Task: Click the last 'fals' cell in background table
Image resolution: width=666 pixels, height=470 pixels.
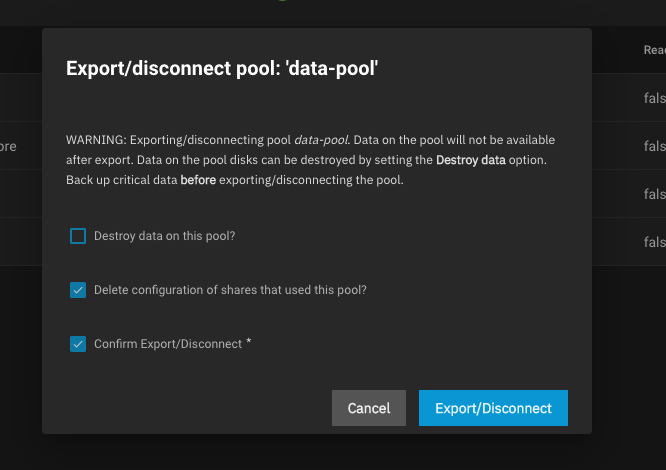Action: pyautogui.click(x=654, y=242)
